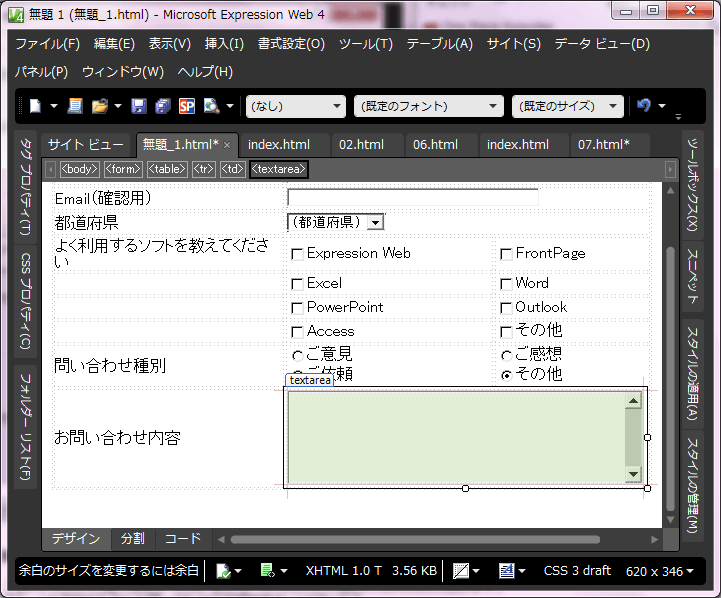Click the quick tag selector left arrow
Viewport: 721px width, 598px height.
[51, 169]
